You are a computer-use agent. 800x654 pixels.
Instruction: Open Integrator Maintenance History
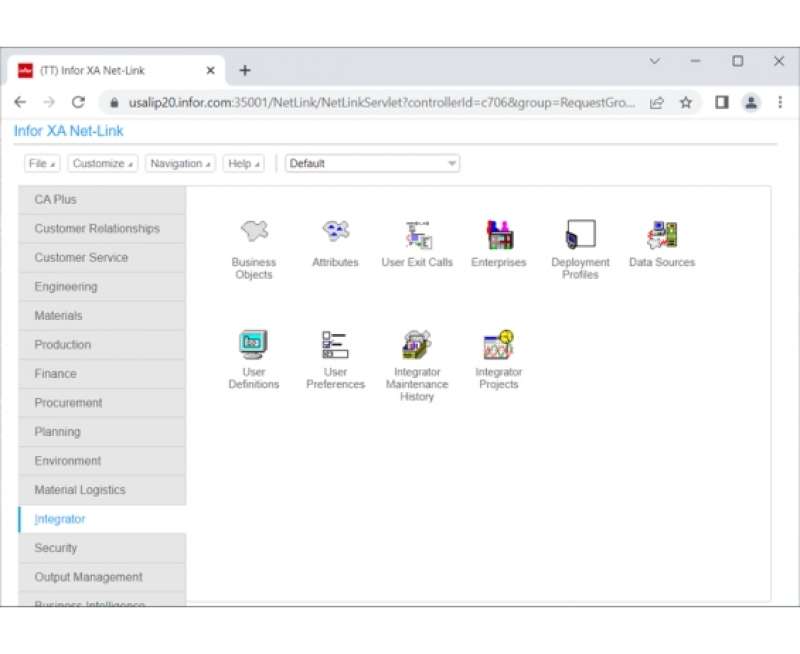(416, 344)
